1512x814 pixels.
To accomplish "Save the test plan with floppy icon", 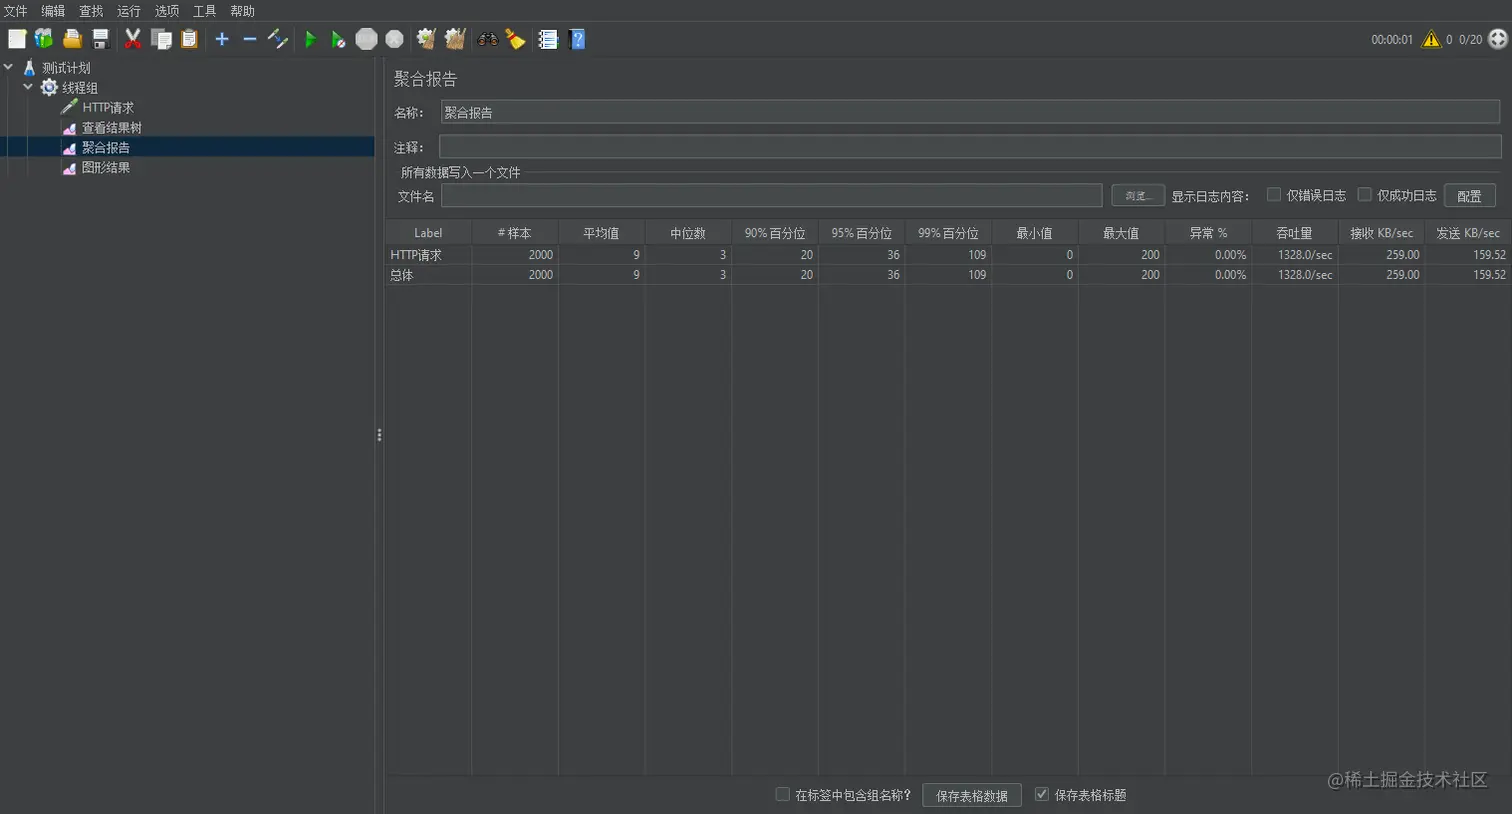I will click(x=100, y=39).
